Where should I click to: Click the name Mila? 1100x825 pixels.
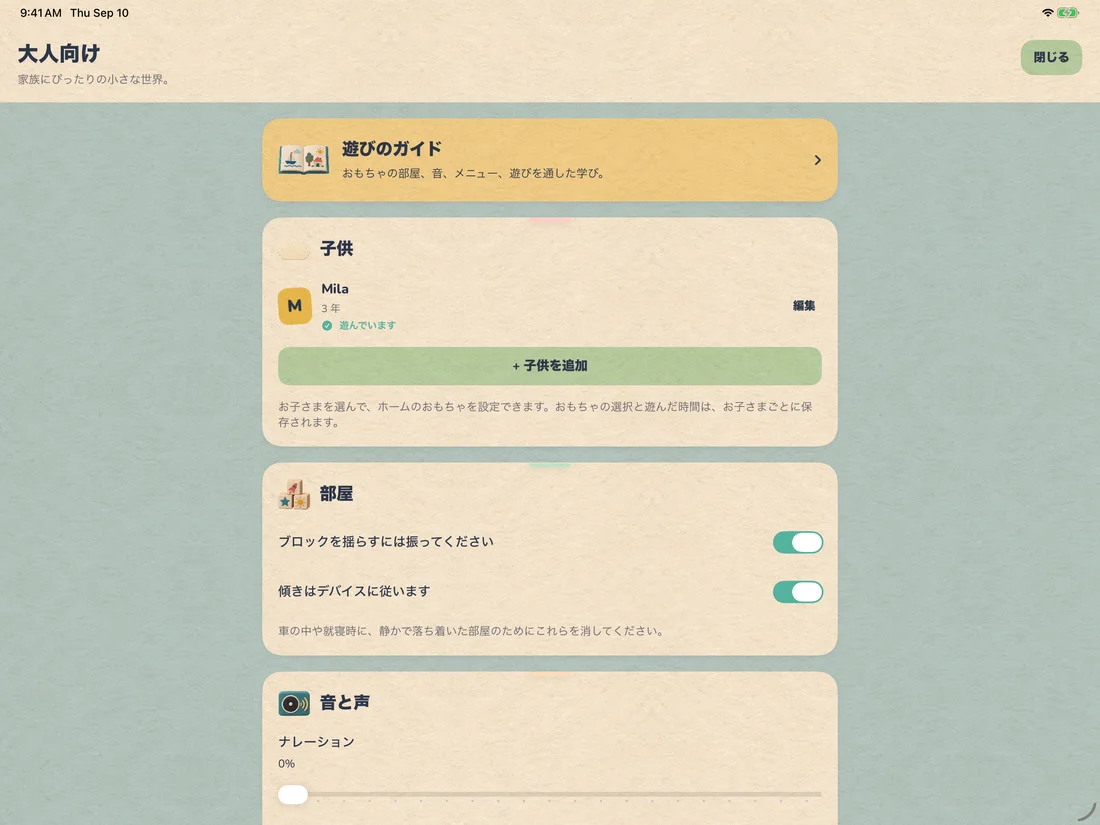click(335, 289)
